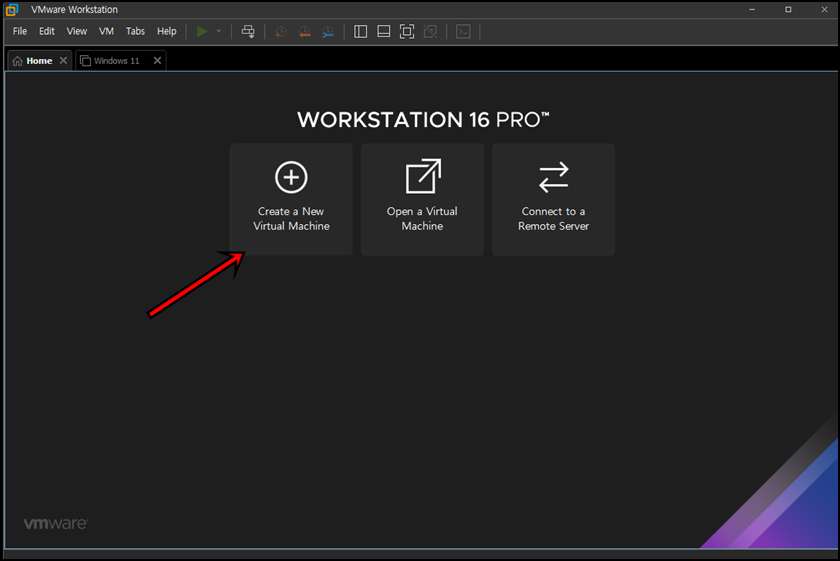
Task: Toggle the library sidebar view icon
Action: [361, 32]
